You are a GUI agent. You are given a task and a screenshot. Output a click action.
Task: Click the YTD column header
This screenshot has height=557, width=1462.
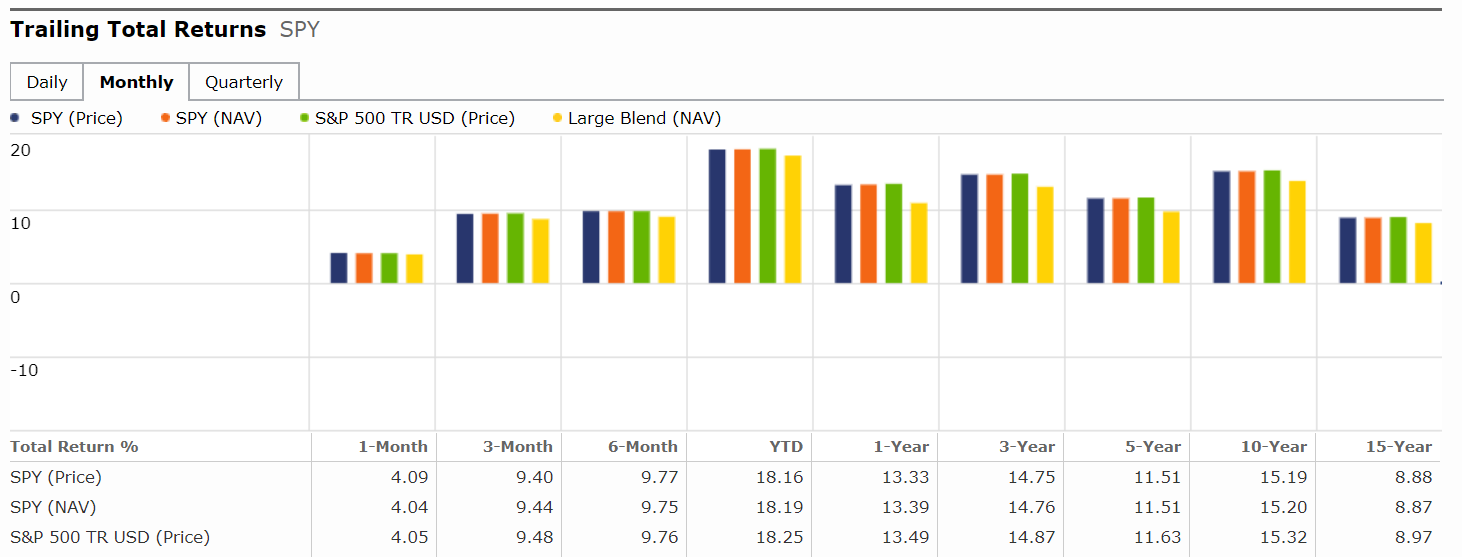tap(787, 447)
